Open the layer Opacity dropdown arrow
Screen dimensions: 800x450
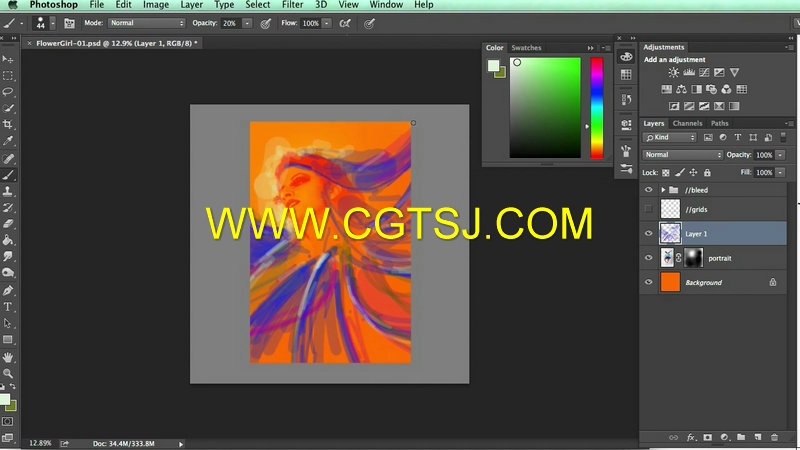[x=780, y=155]
